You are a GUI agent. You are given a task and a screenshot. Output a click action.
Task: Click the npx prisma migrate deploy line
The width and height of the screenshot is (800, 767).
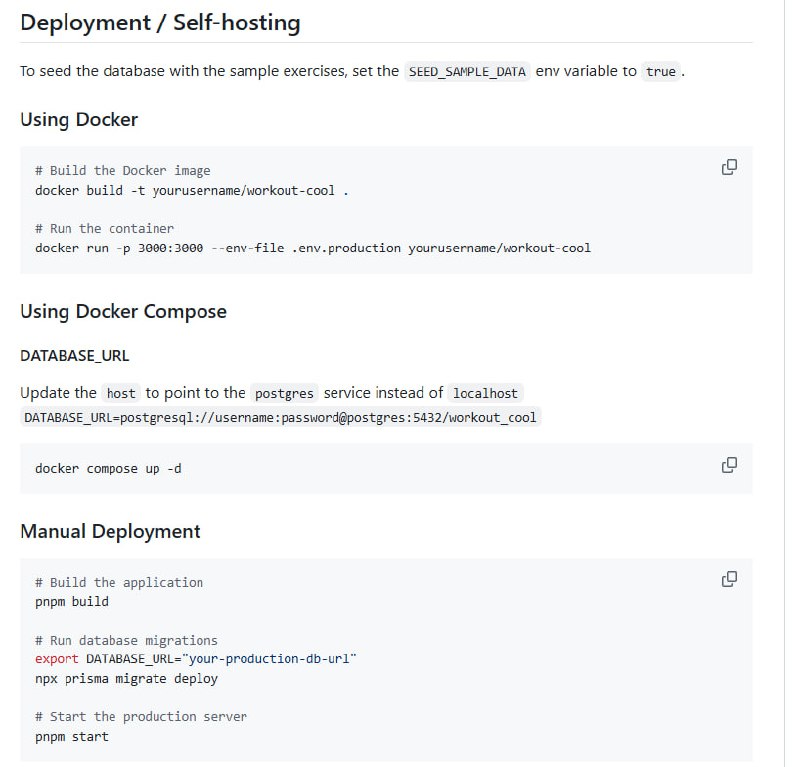click(x=126, y=678)
